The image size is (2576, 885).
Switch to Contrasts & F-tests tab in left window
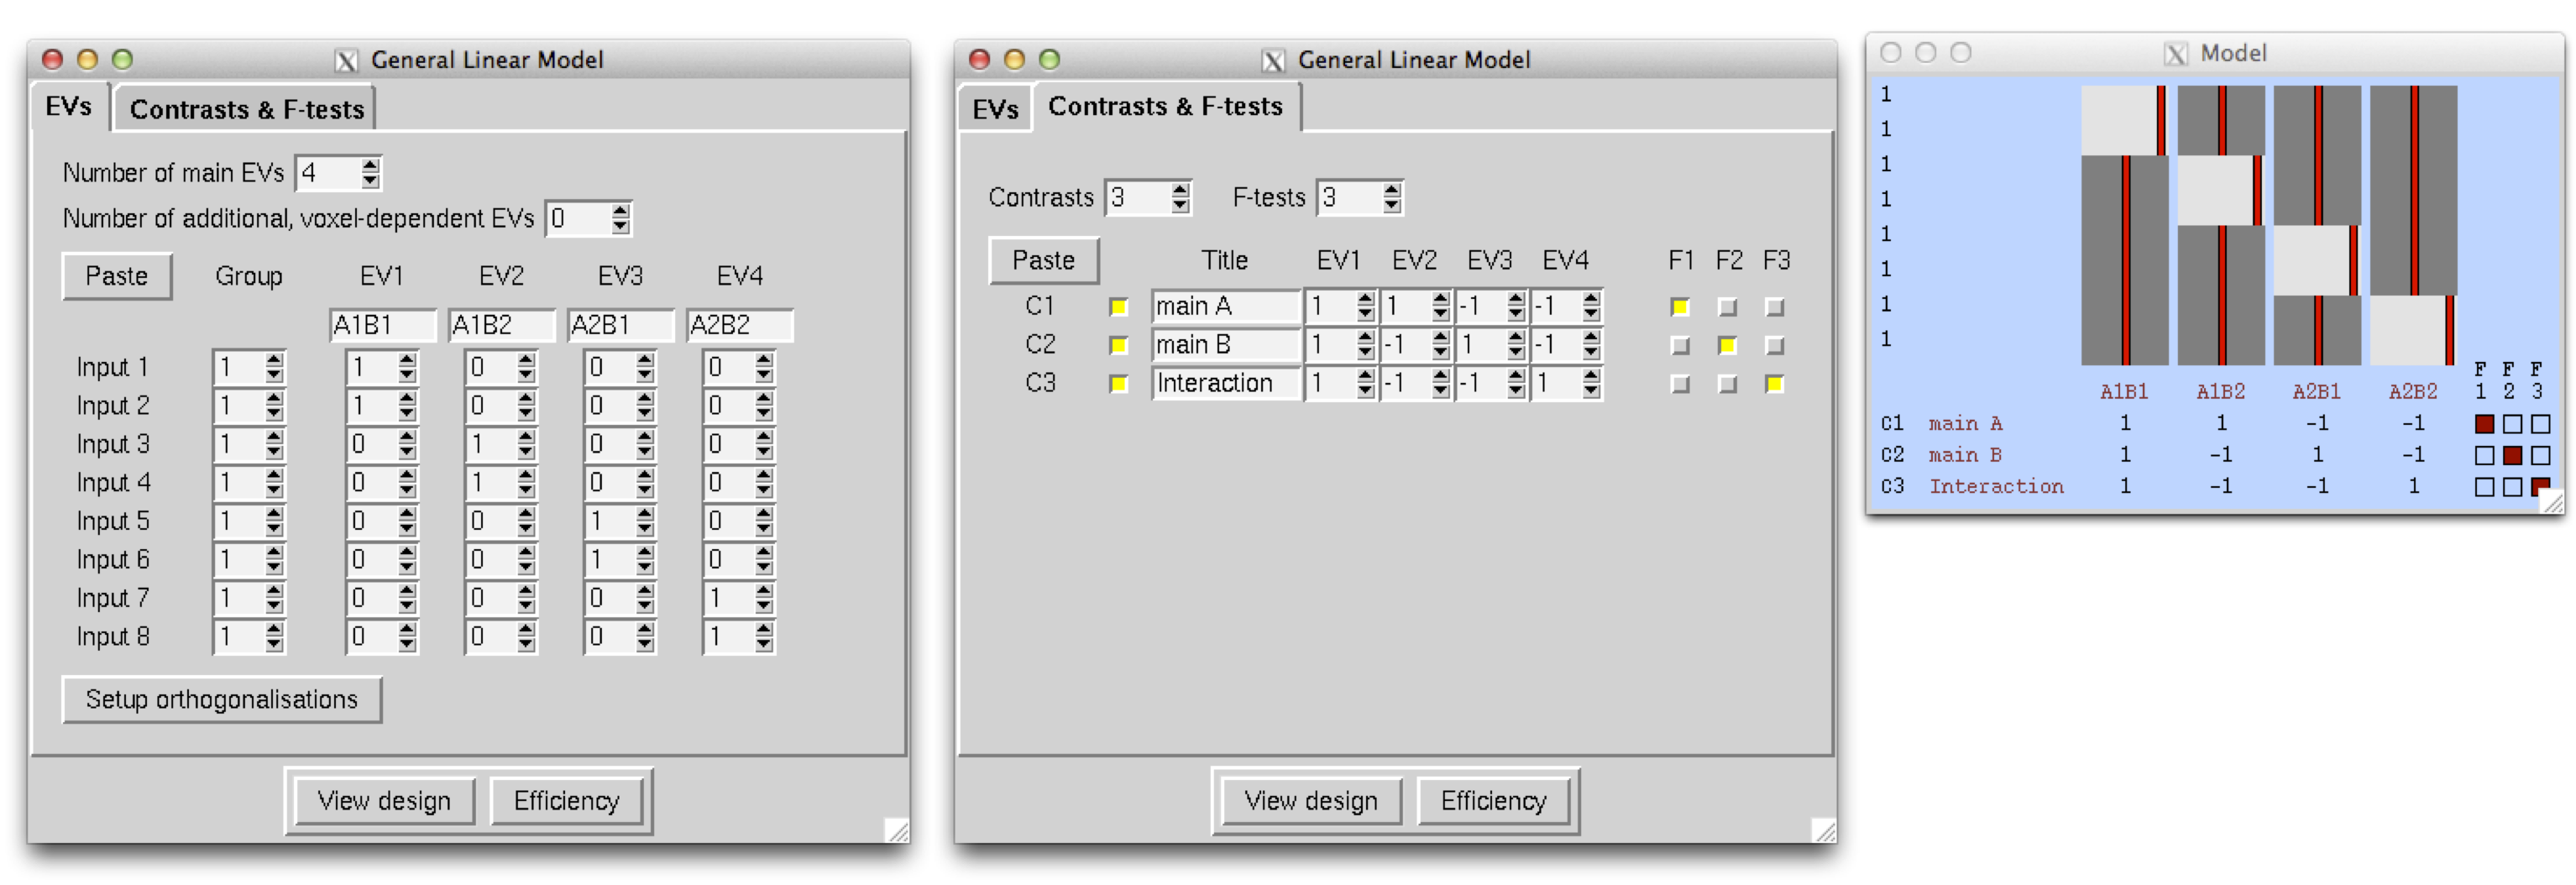246,109
